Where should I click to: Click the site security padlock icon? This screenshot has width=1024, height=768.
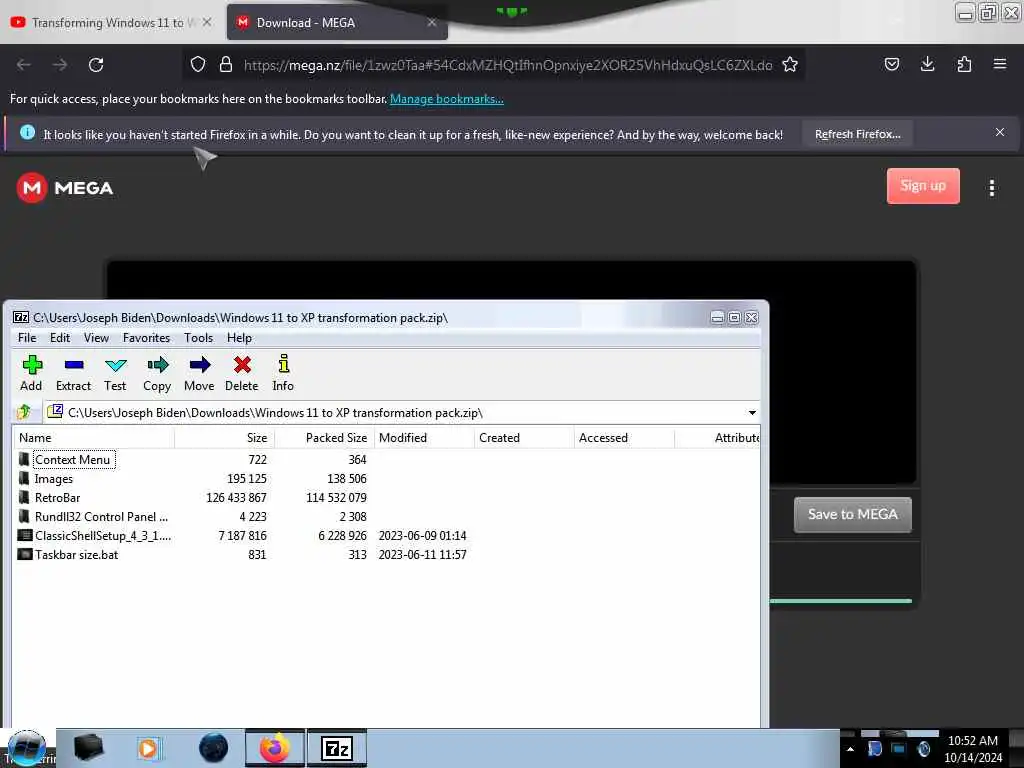[225, 64]
